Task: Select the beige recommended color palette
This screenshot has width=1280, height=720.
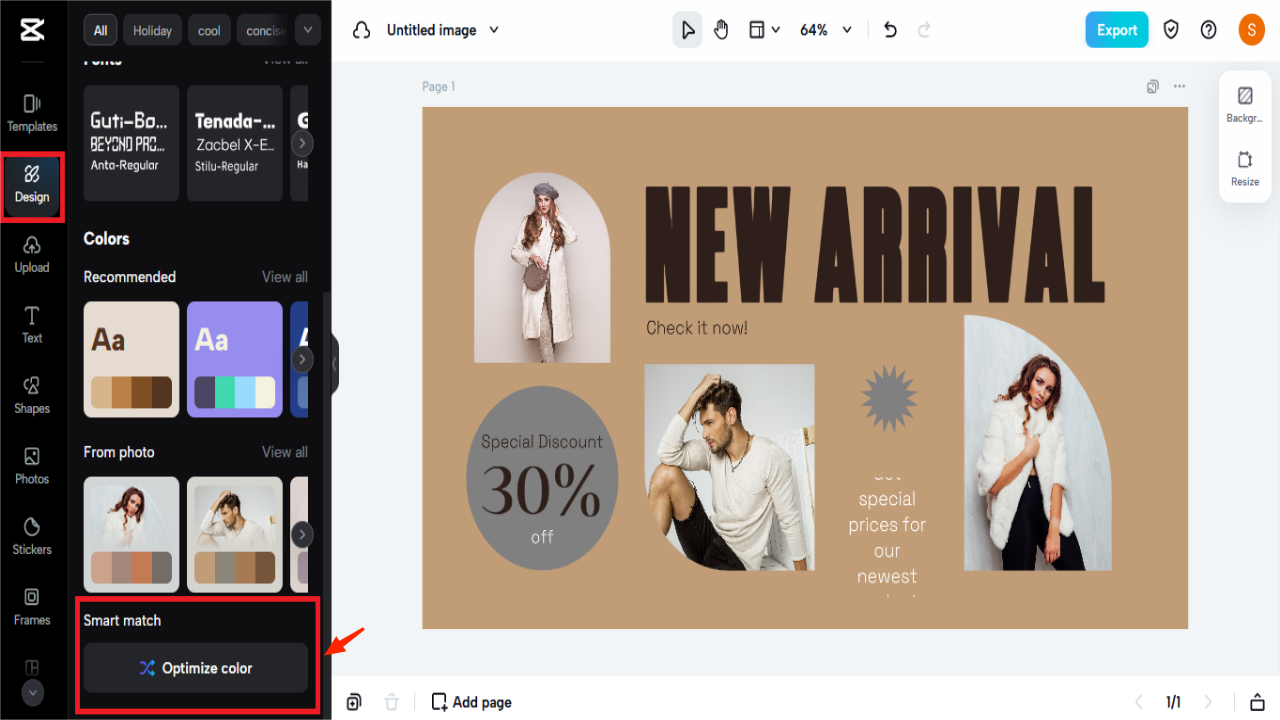Action: (x=131, y=359)
